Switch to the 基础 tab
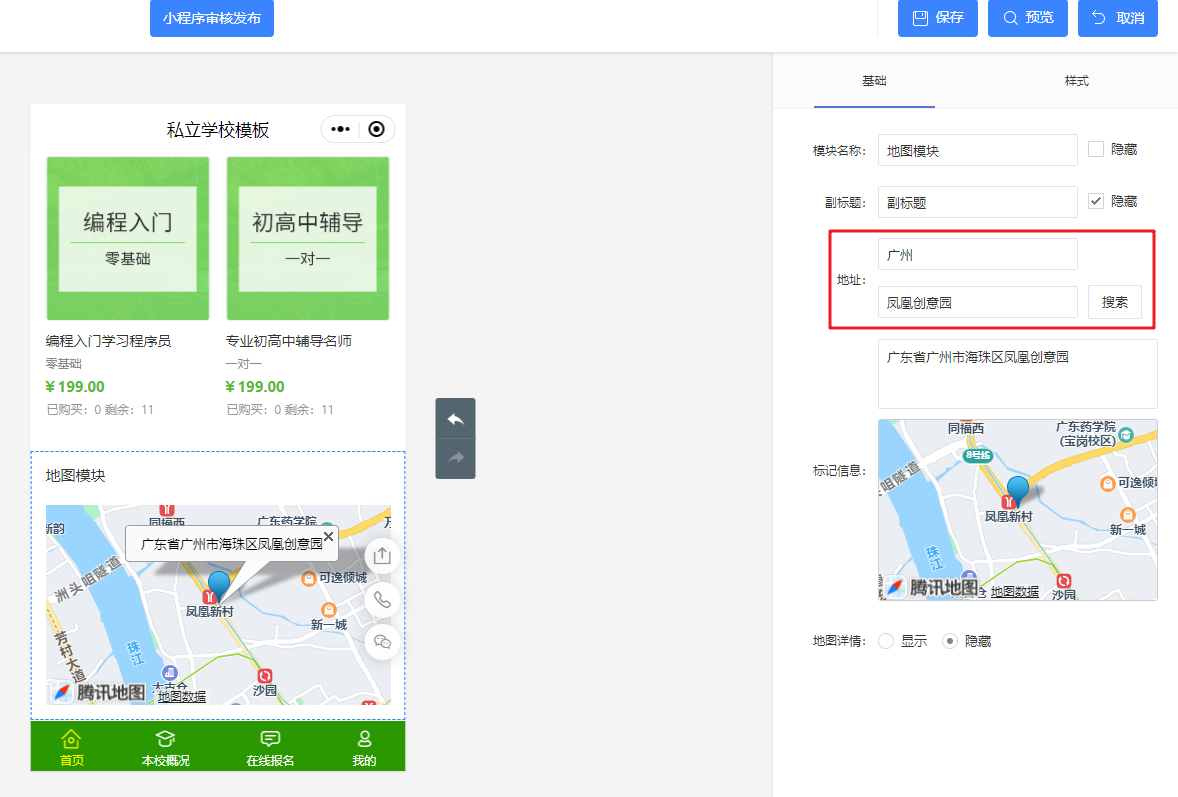The image size is (1178, 797). 874,80
